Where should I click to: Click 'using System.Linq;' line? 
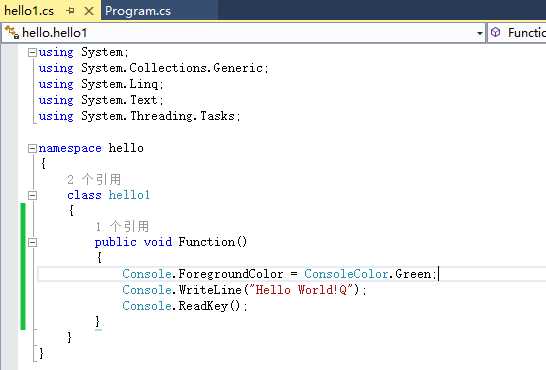pyautogui.click(x=101, y=84)
